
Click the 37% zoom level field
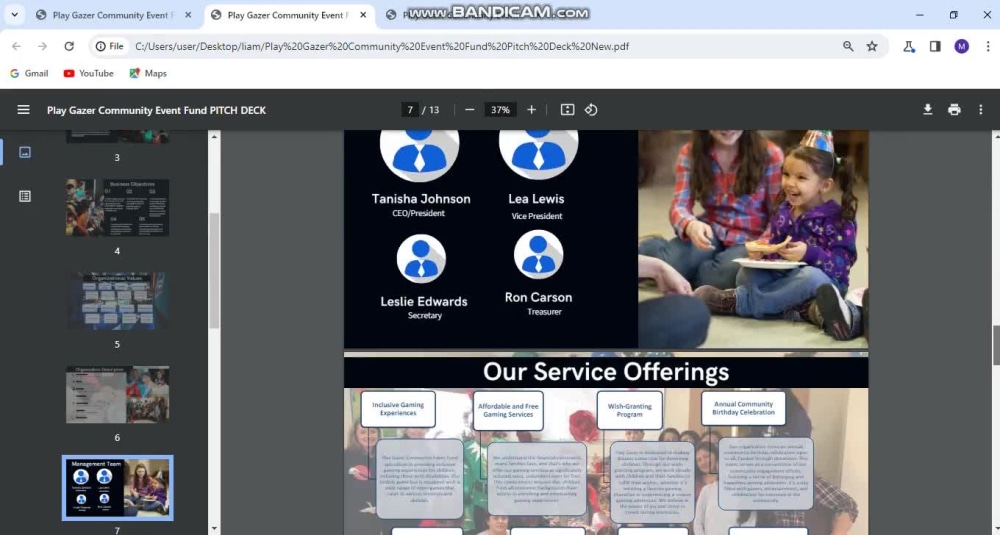pyautogui.click(x=501, y=110)
